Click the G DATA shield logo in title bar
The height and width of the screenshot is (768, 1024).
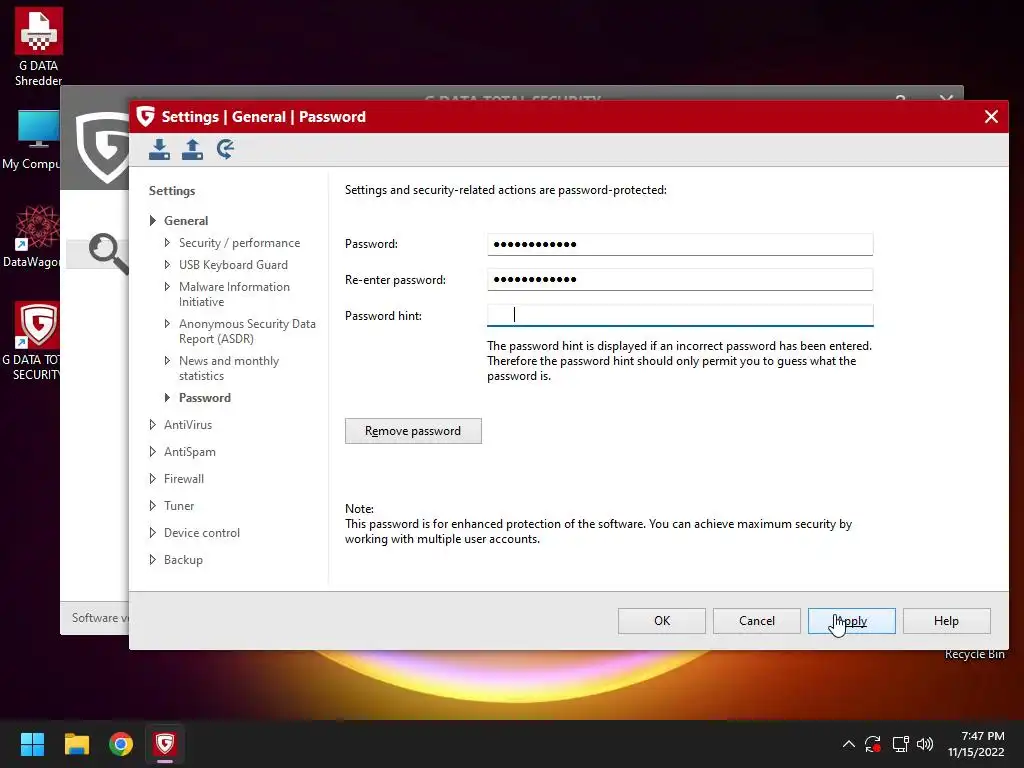click(145, 117)
